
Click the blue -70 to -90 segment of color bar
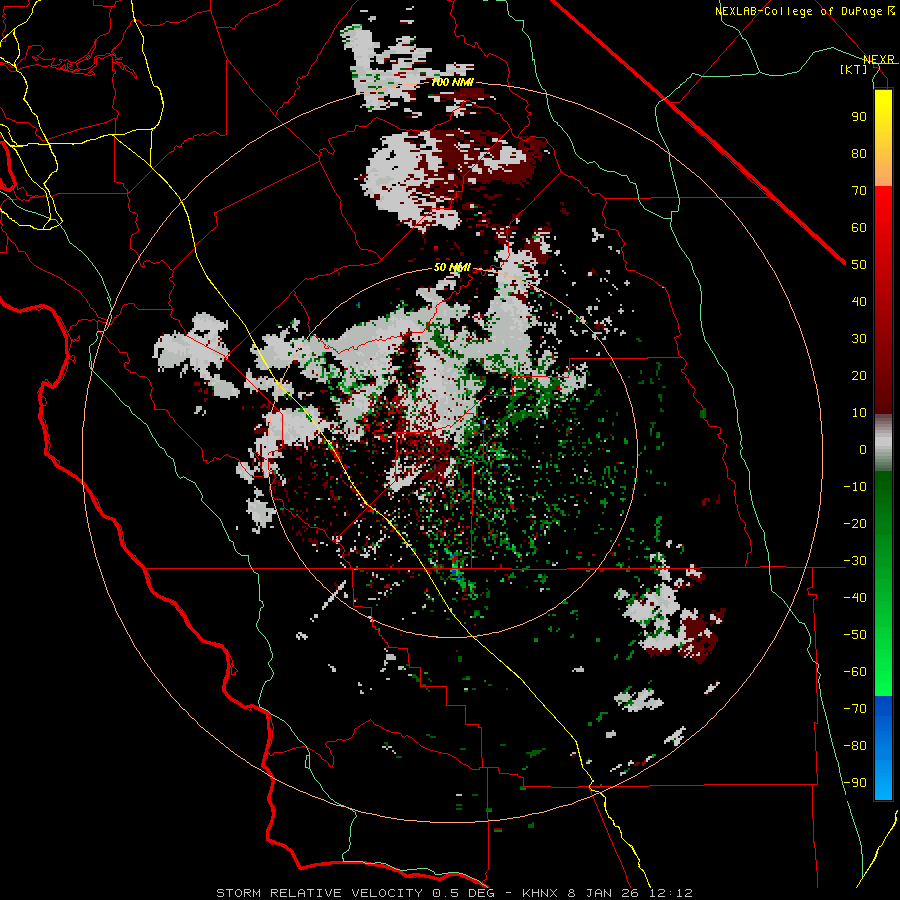(883, 748)
